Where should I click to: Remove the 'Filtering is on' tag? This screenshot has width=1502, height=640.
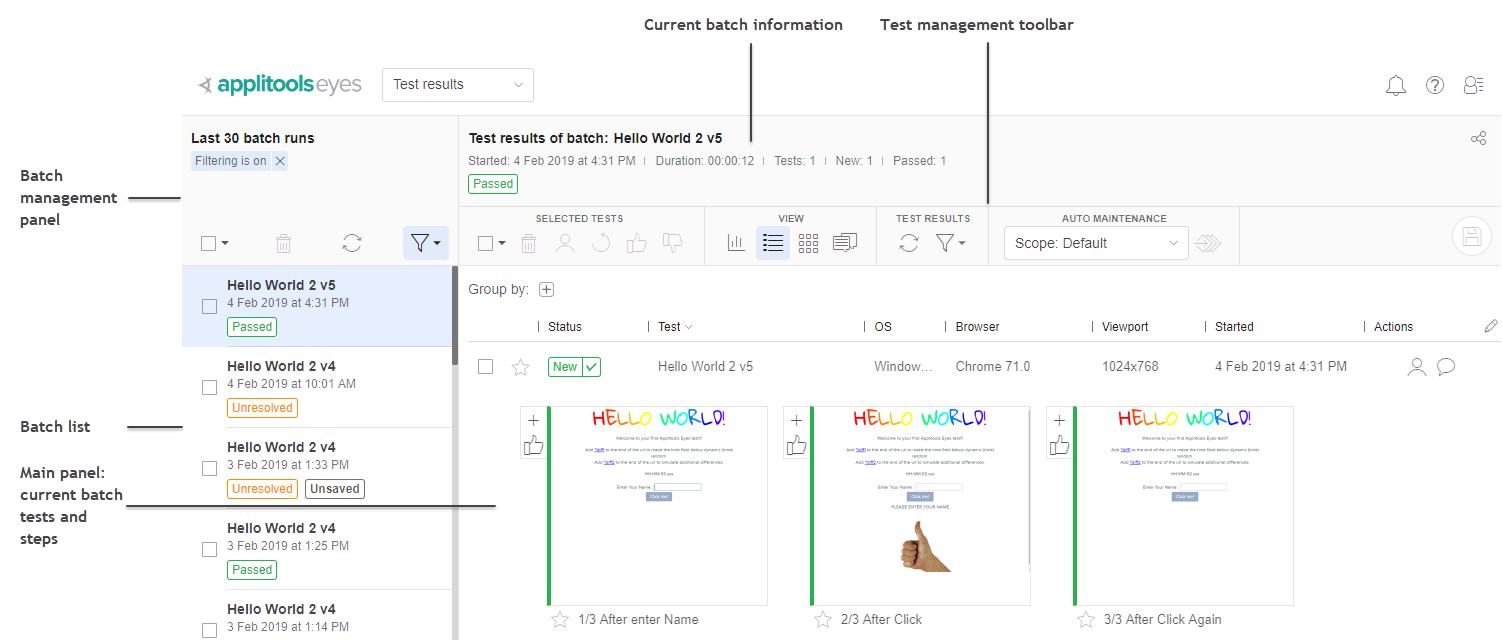click(280, 161)
